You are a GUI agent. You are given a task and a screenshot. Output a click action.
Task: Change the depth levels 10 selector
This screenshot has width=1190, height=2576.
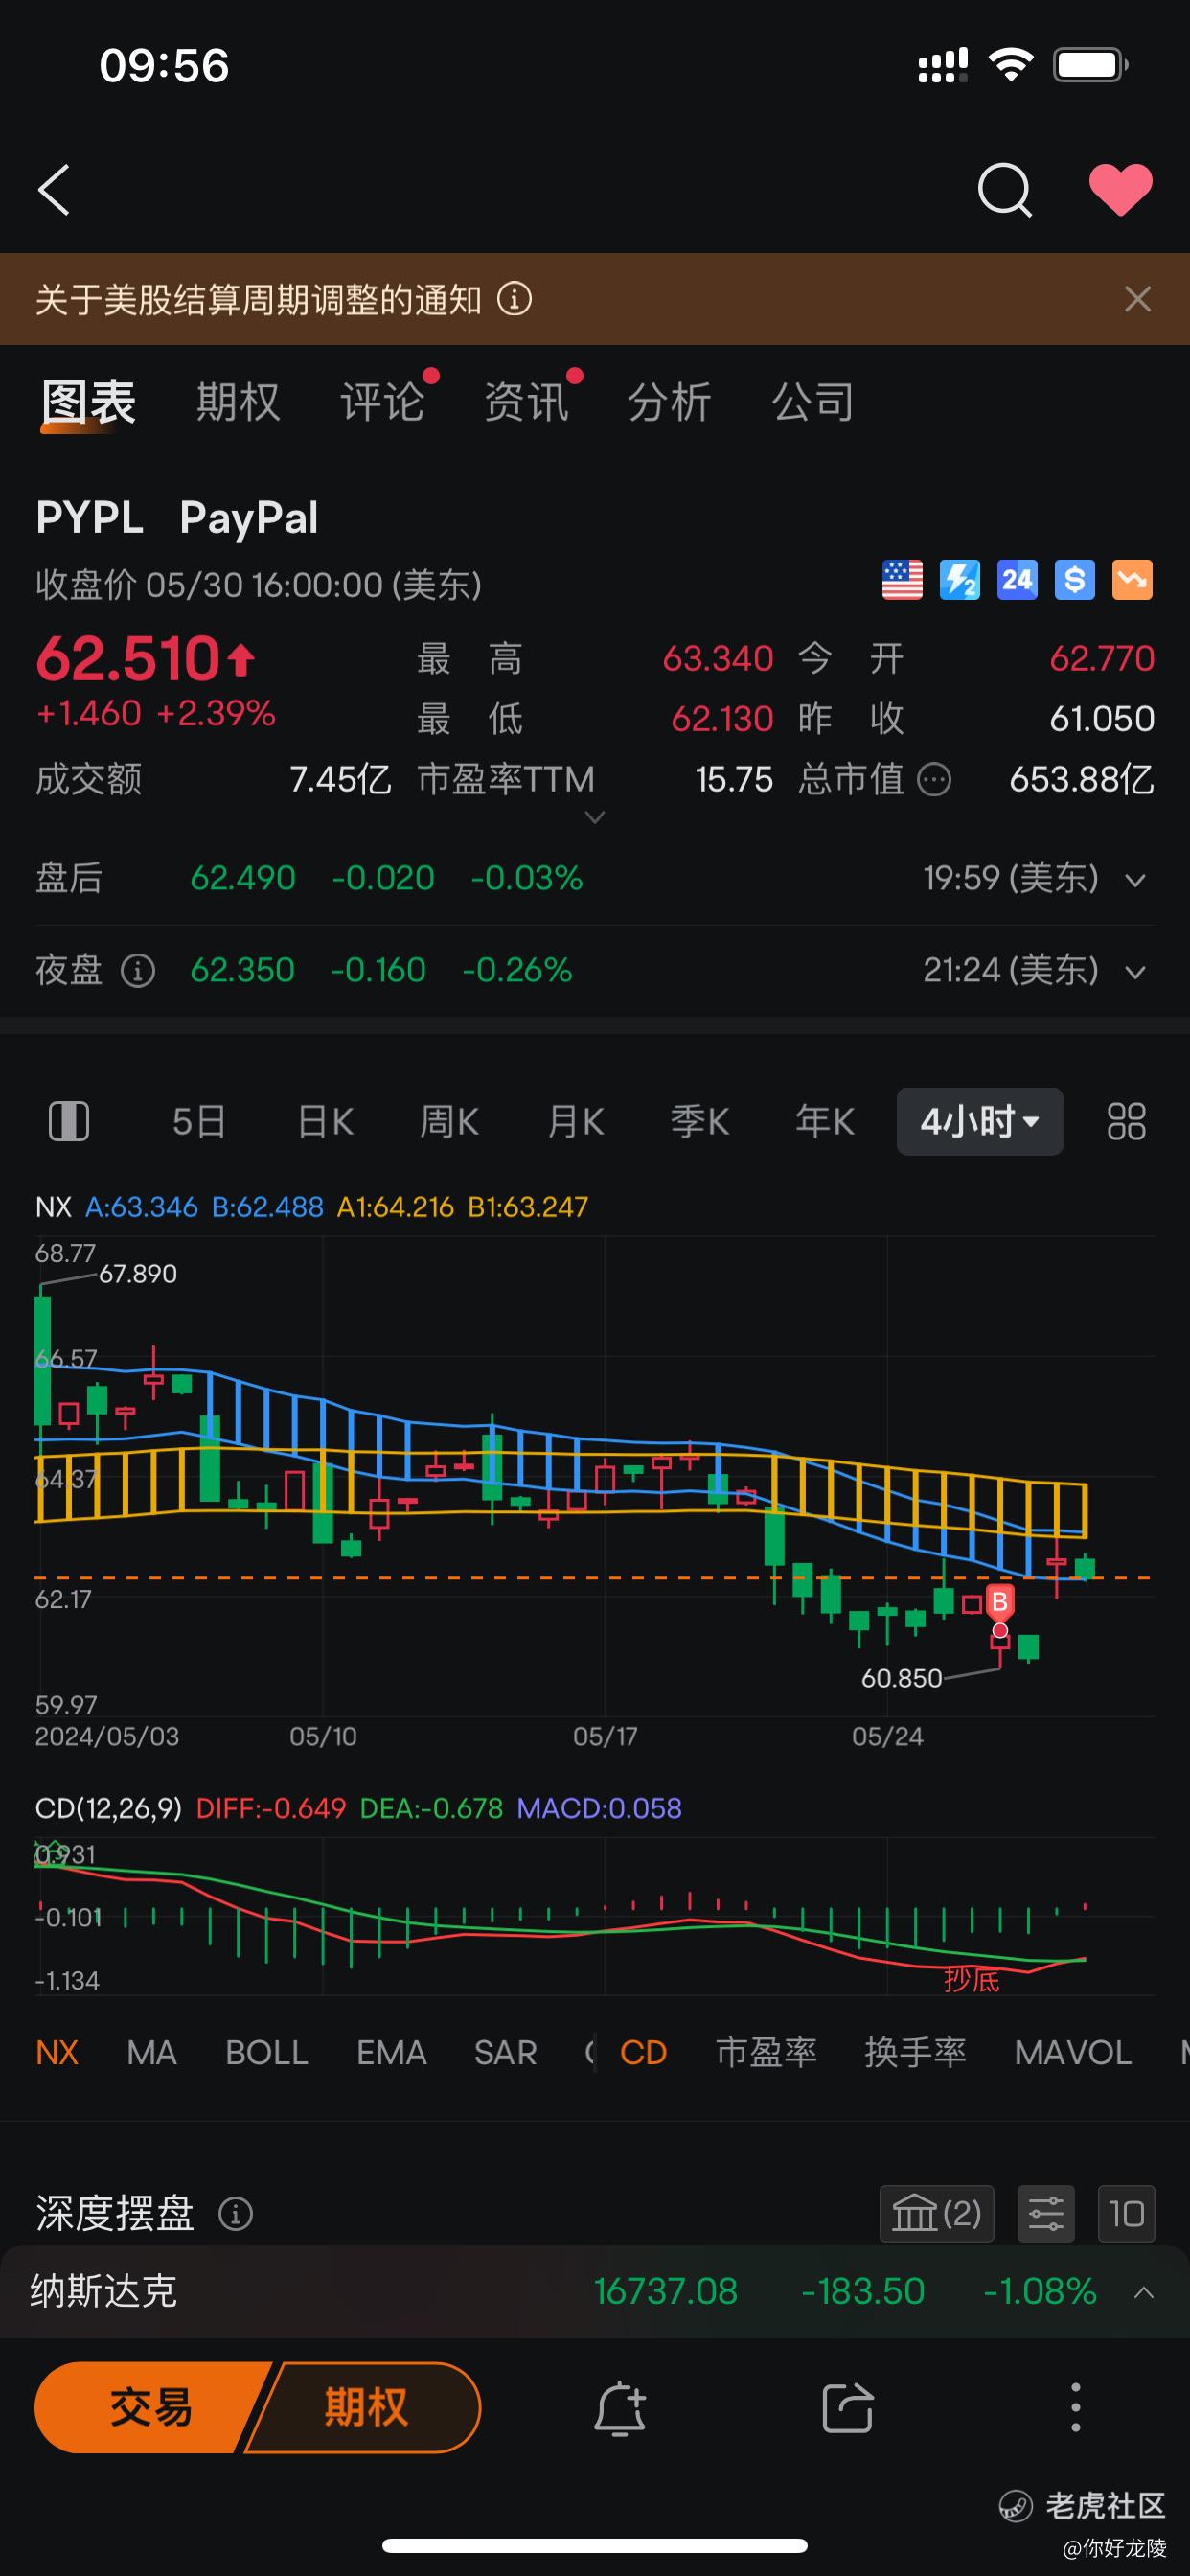pos(1126,2214)
